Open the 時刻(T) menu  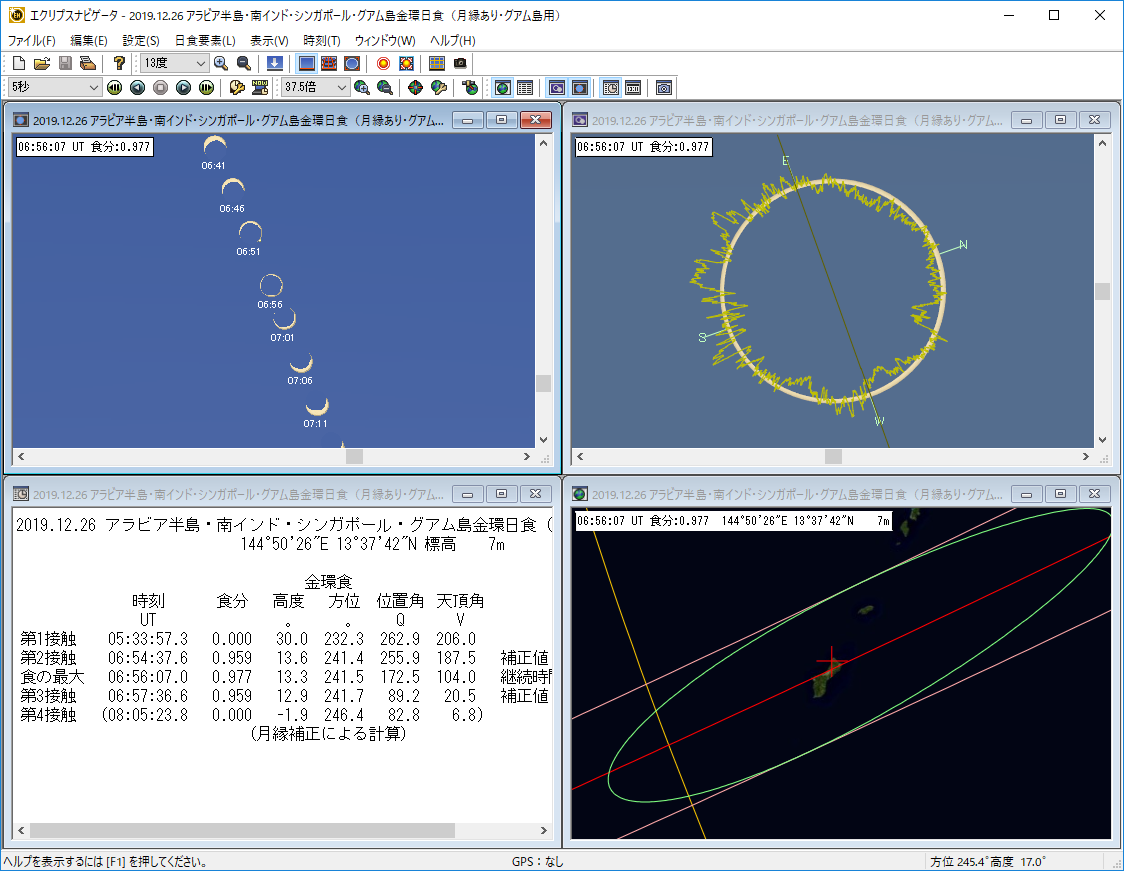click(322, 41)
